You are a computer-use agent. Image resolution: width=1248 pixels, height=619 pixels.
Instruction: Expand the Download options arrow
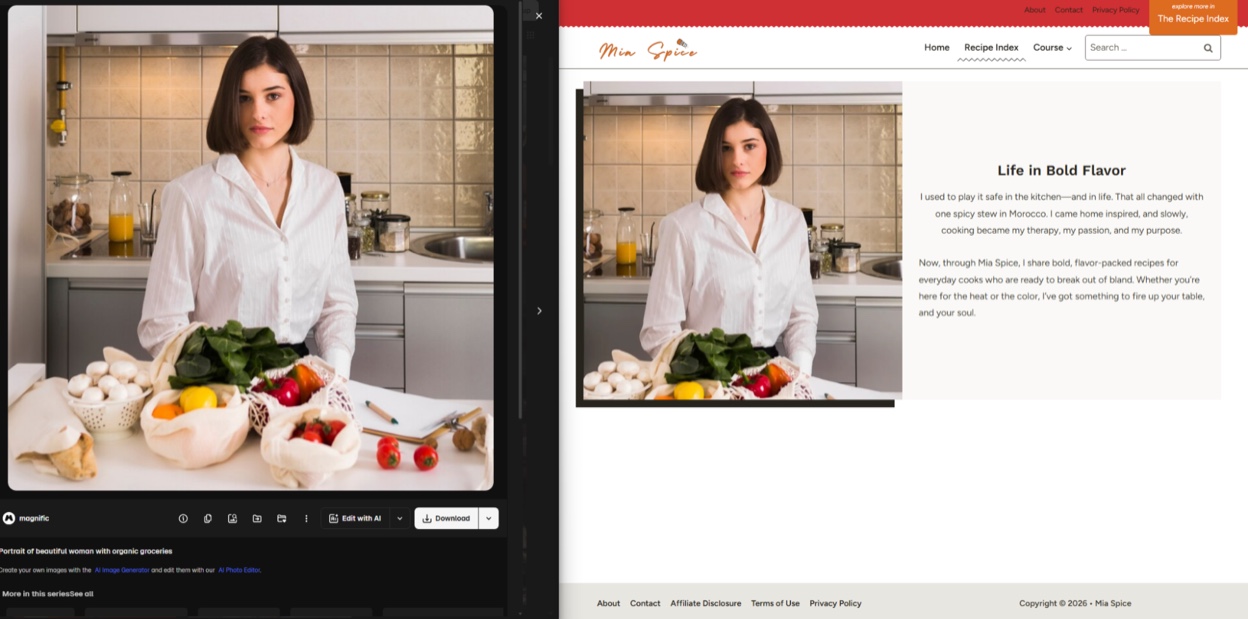tap(489, 518)
